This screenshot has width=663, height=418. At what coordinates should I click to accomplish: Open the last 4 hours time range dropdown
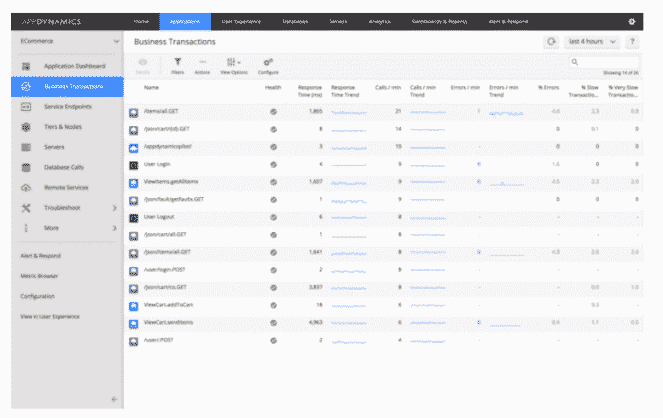pos(592,41)
